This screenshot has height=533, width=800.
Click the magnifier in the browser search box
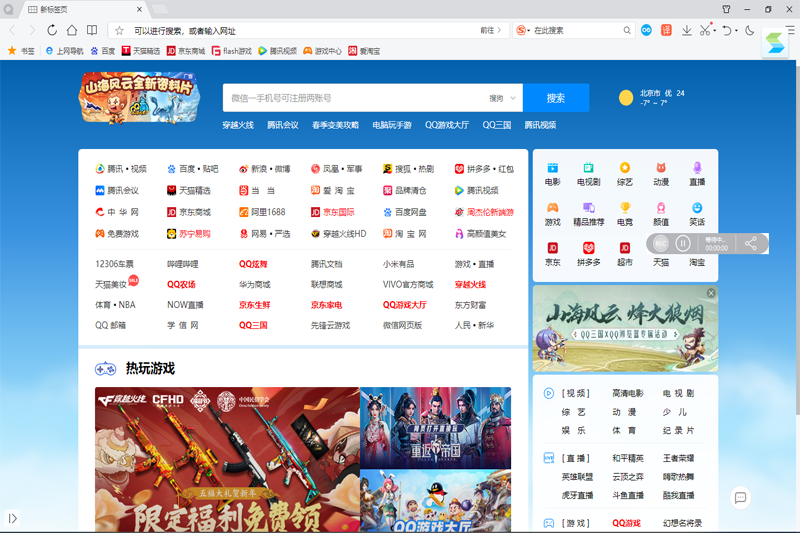click(627, 31)
